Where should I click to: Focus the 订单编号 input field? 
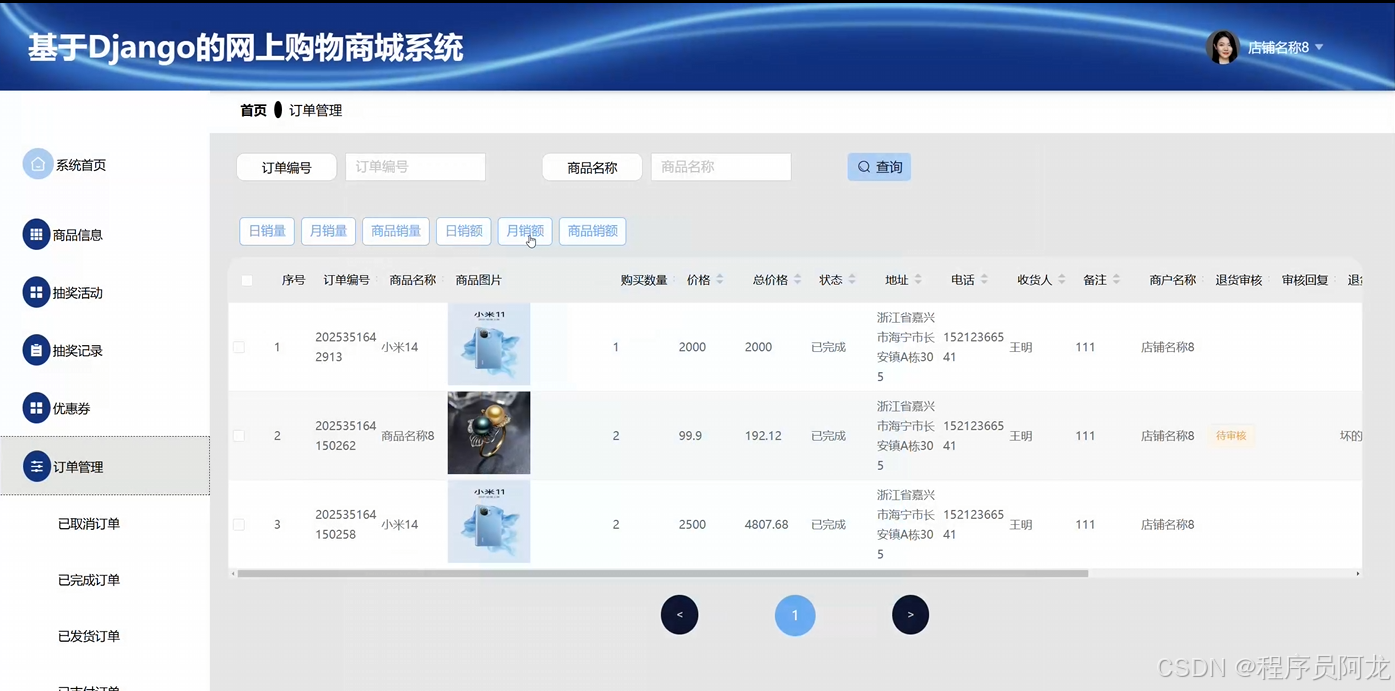point(415,167)
